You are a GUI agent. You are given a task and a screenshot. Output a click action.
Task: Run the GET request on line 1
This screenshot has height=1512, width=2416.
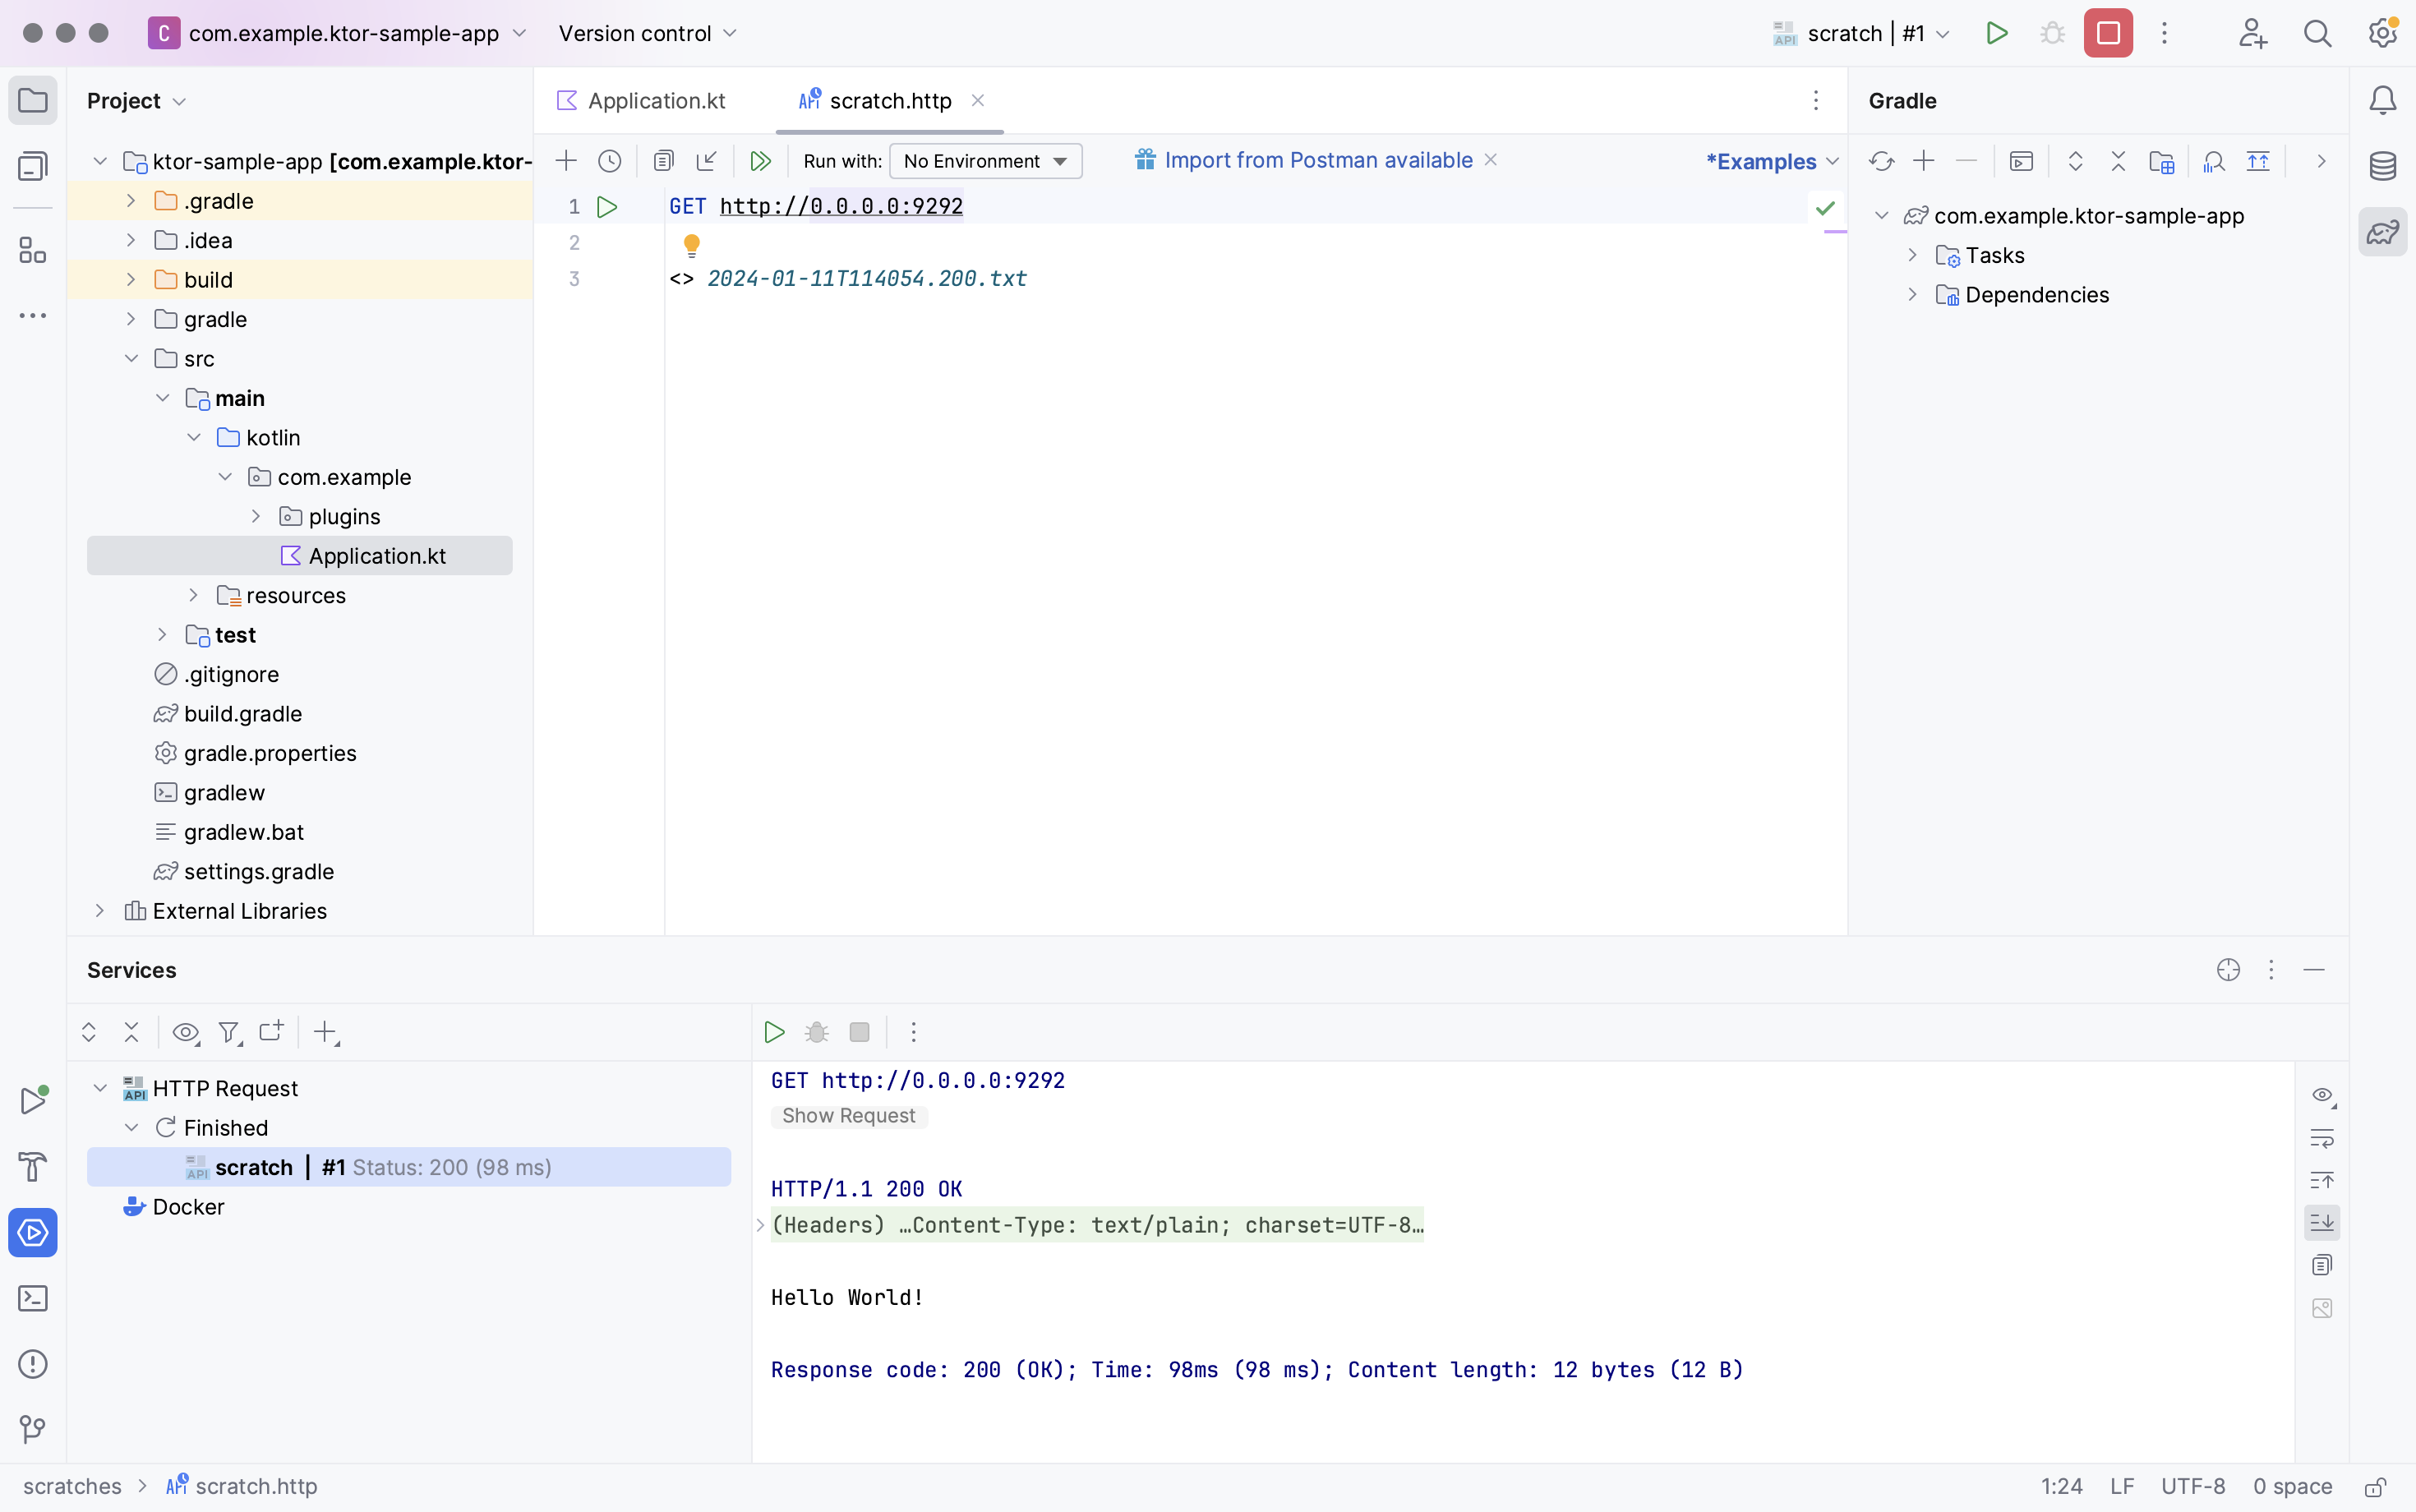[x=608, y=206]
